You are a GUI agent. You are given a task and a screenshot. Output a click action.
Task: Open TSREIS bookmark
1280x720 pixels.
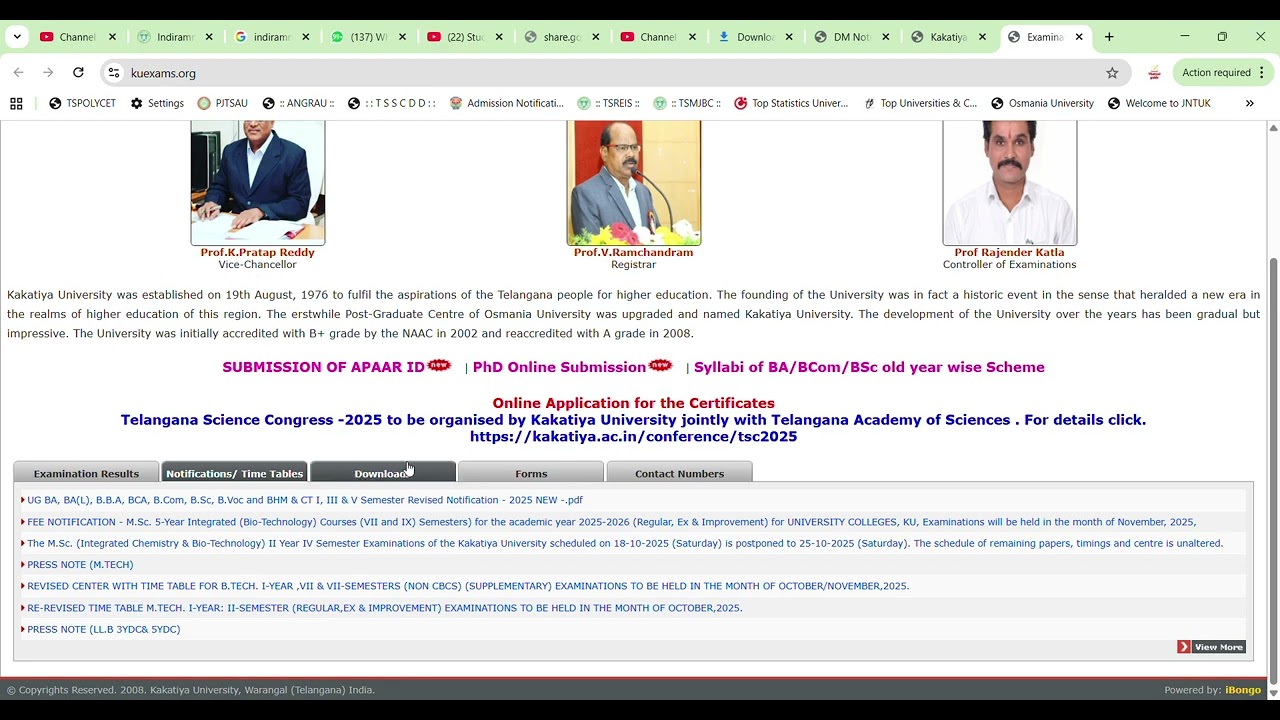(608, 103)
